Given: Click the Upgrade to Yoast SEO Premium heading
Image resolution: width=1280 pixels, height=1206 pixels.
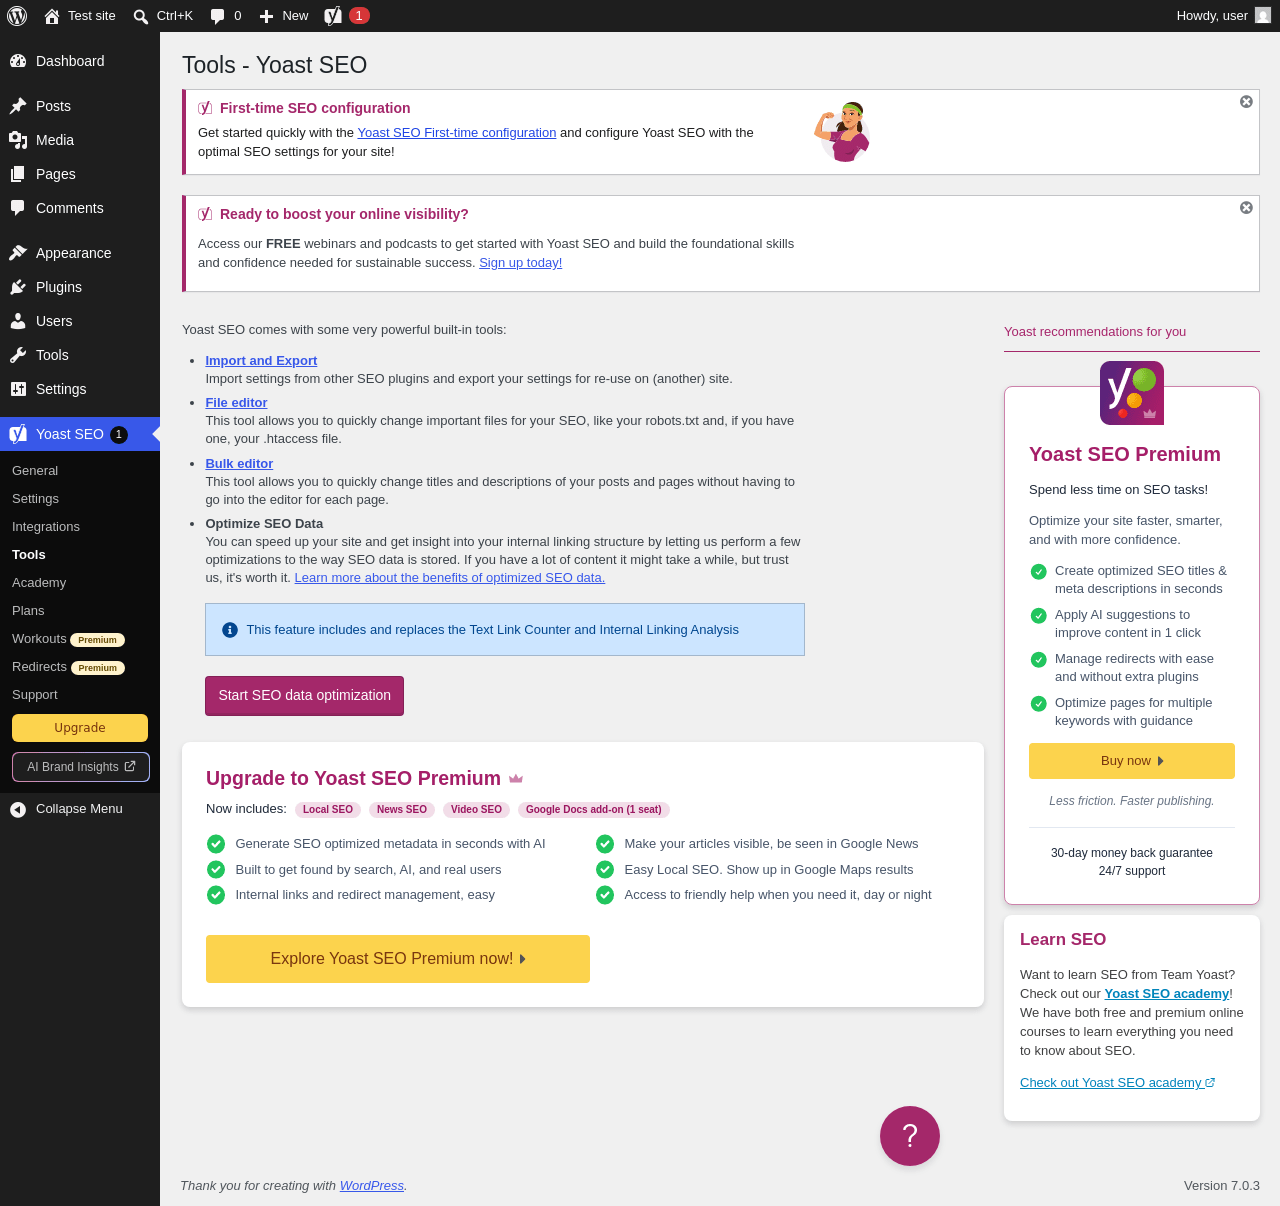Looking at the screenshot, I should [353, 778].
